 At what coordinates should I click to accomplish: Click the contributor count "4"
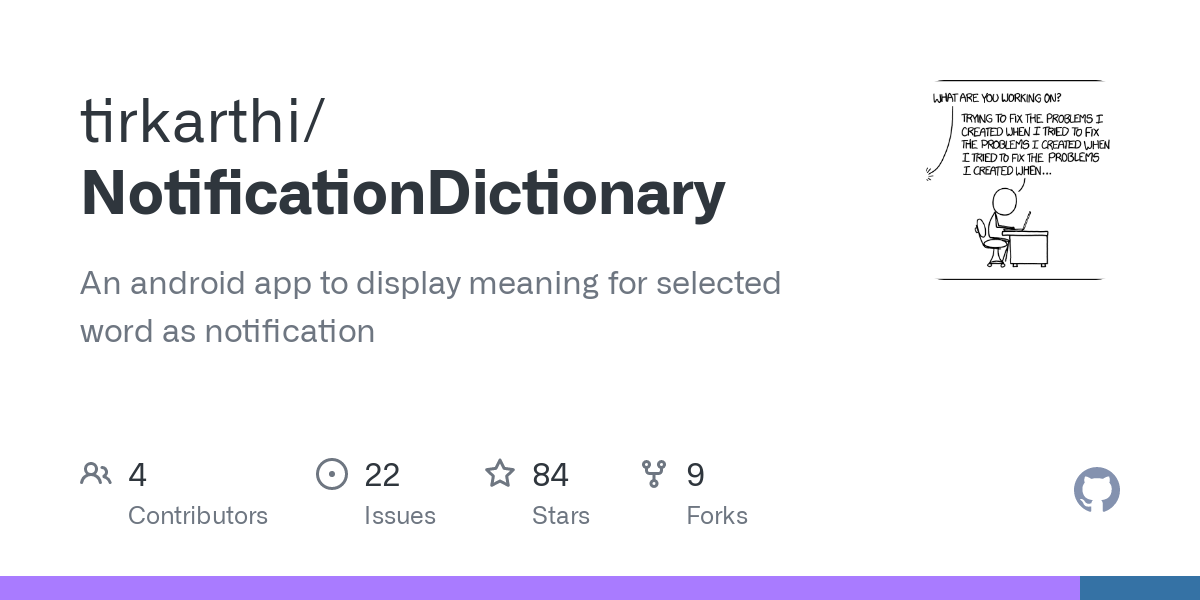coord(138,474)
